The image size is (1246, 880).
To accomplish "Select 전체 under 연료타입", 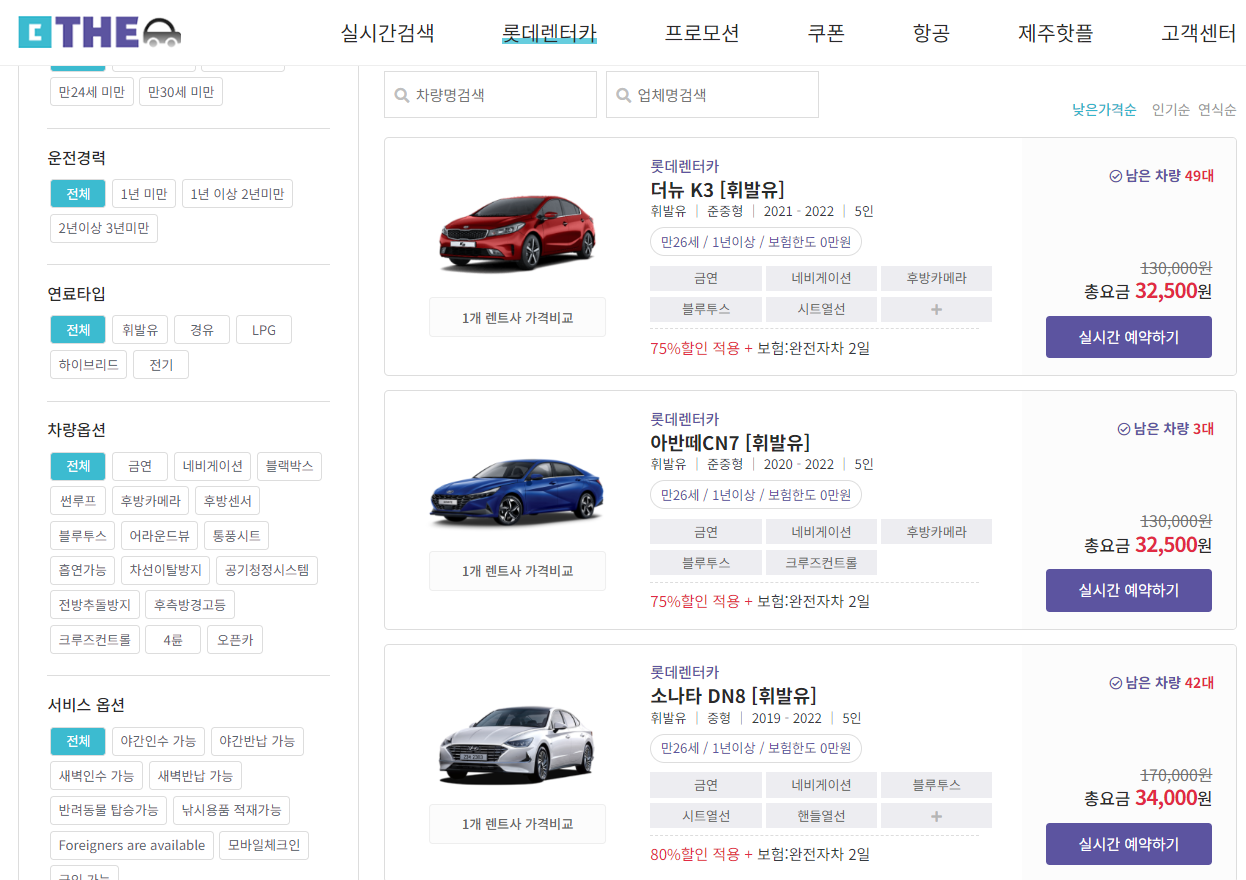I will click(x=78, y=330).
